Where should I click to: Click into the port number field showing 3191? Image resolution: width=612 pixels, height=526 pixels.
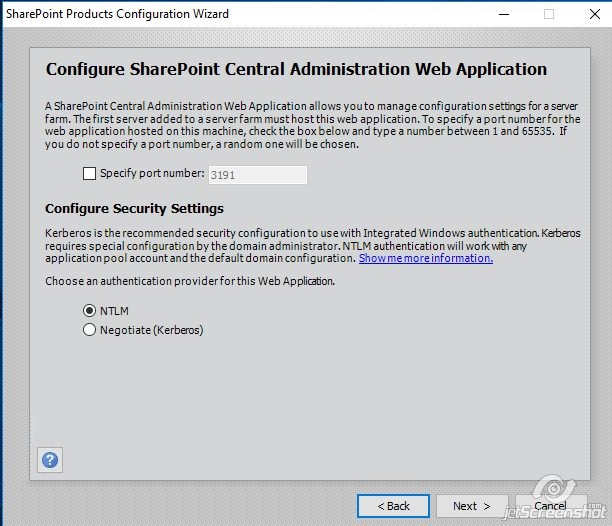pyautogui.click(x=258, y=175)
